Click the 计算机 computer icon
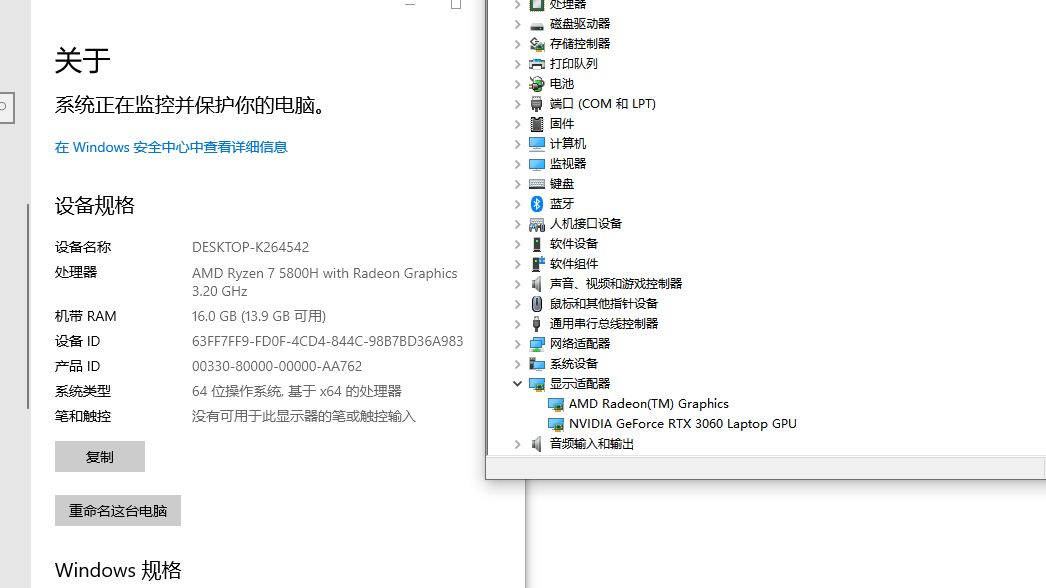The height and width of the screenshot is (588, 1046). (536, 144)
